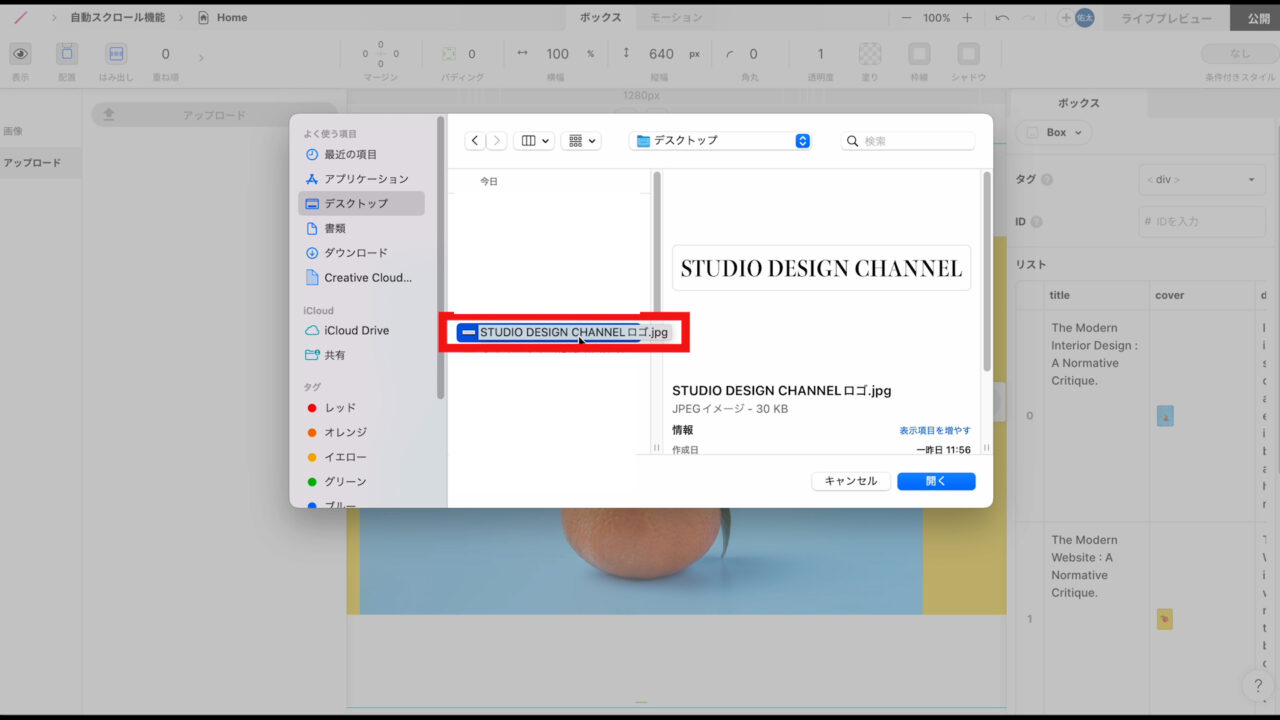Switch to the モーション tab

[x=676, y=18]
